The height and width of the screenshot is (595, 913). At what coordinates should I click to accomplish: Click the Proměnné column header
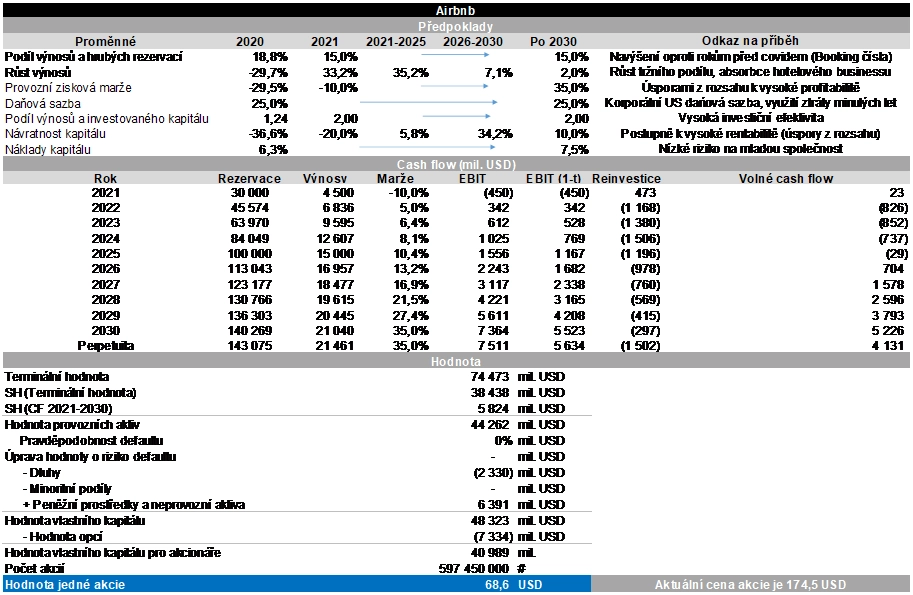(105, 41)
